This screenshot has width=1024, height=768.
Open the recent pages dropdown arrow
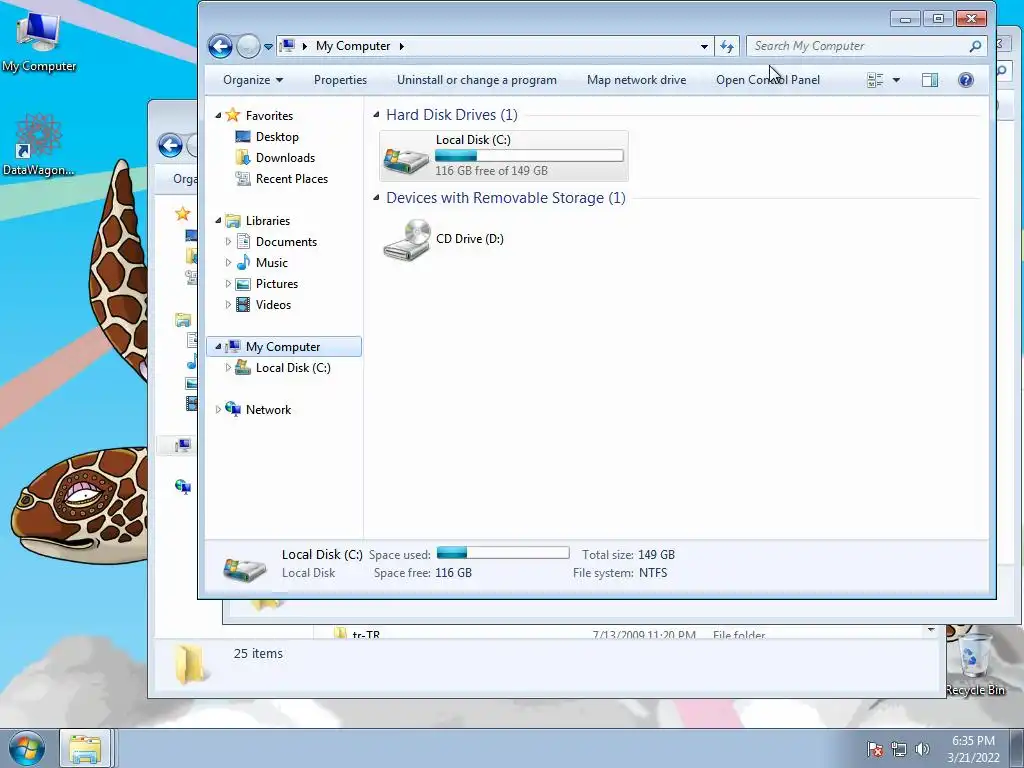pyautogui.click(x=268, y=46)
